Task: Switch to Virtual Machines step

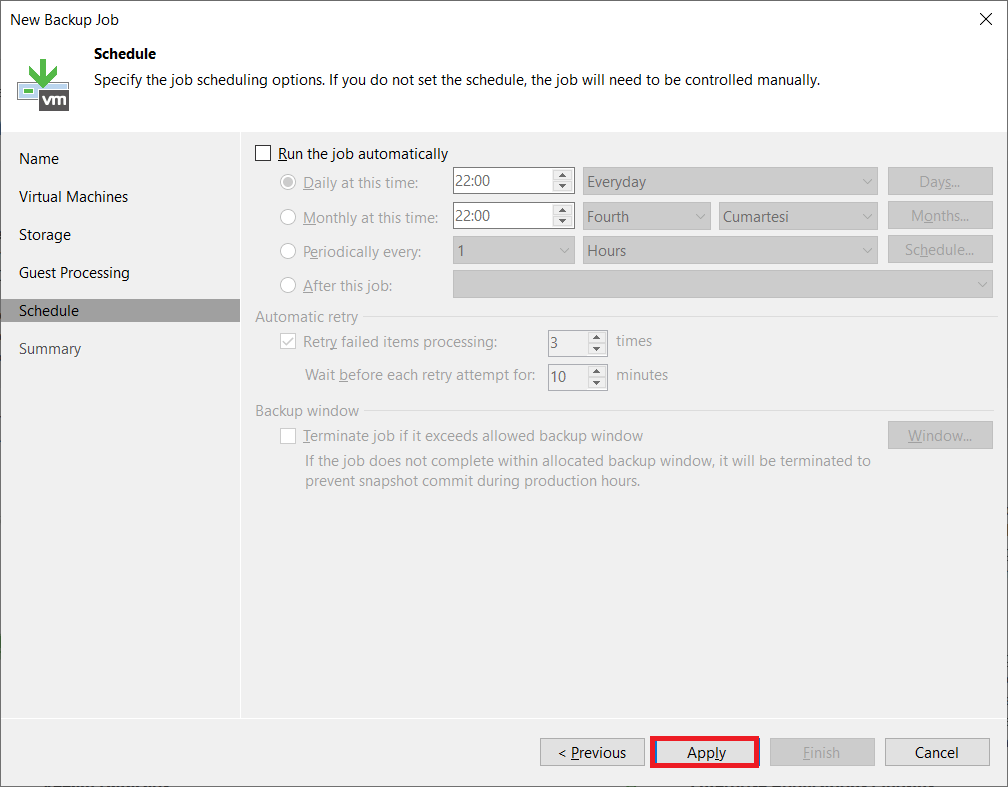Action: (x=73, y=197)
